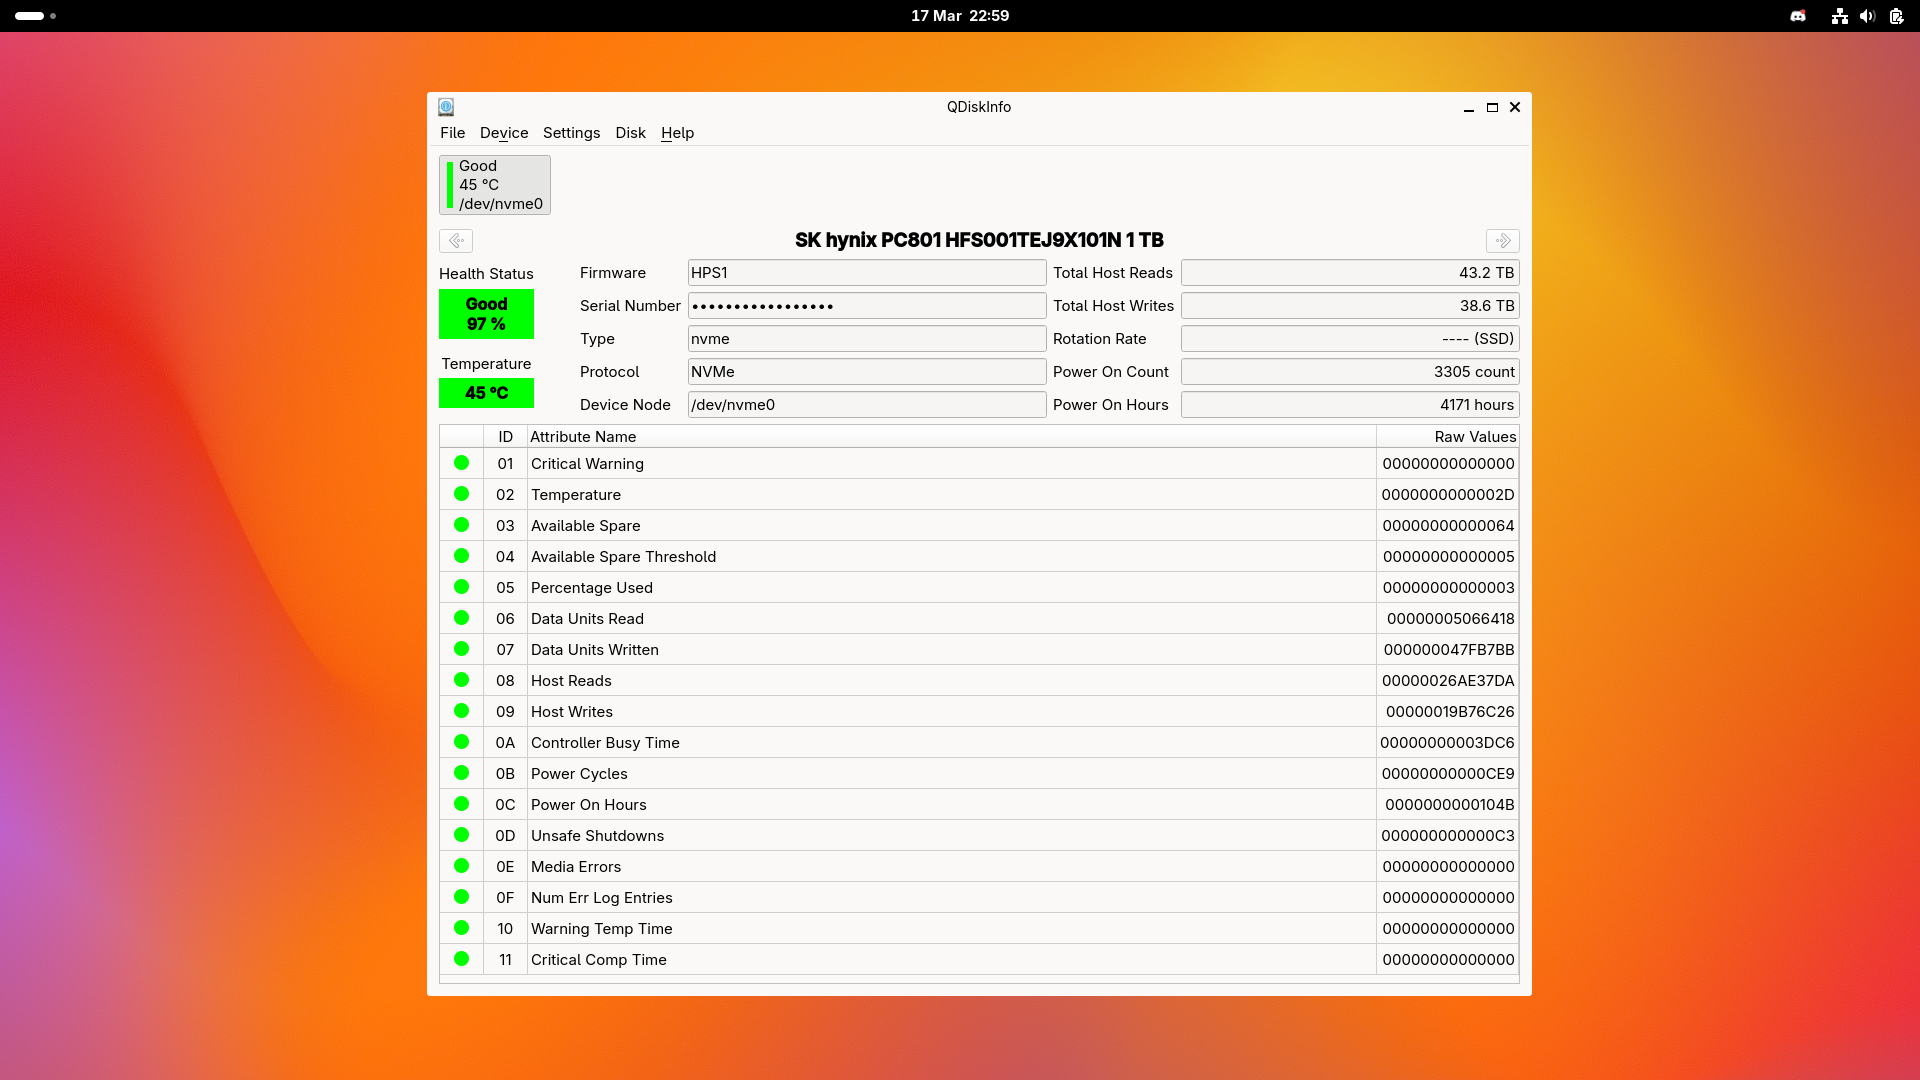This screenshot has width=1920, height=1080.
Task: Select the Percentage Used attribute name
Action: coord(592,588)
